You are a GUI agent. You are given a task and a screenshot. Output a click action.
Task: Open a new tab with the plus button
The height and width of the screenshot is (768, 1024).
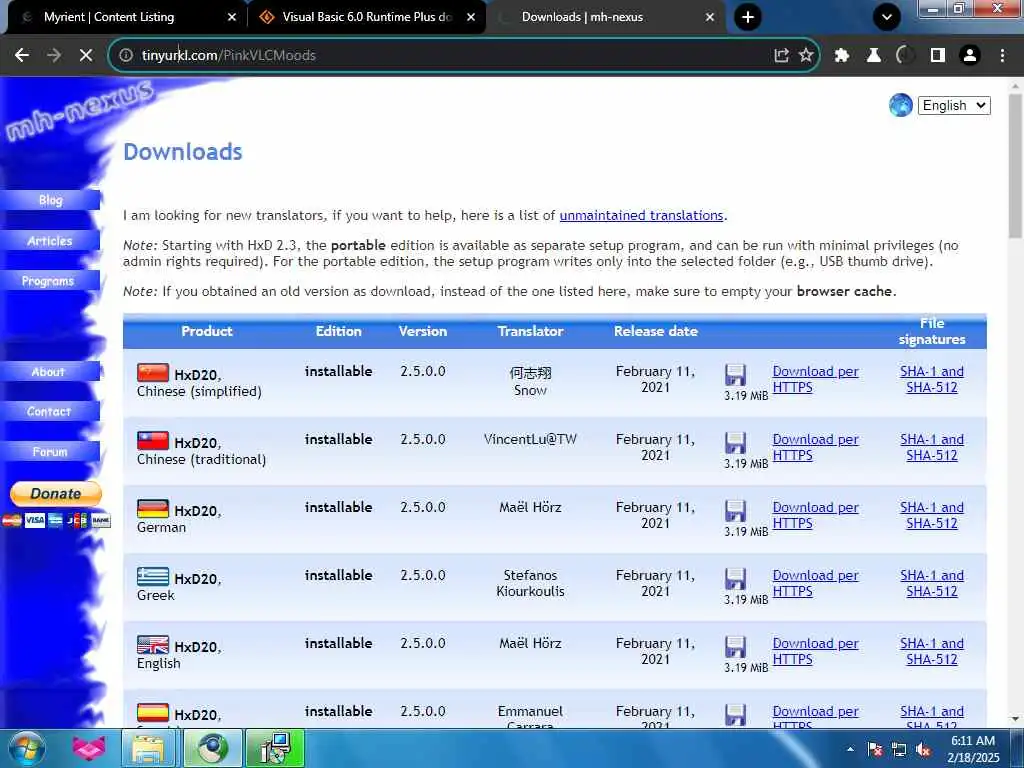748,17
